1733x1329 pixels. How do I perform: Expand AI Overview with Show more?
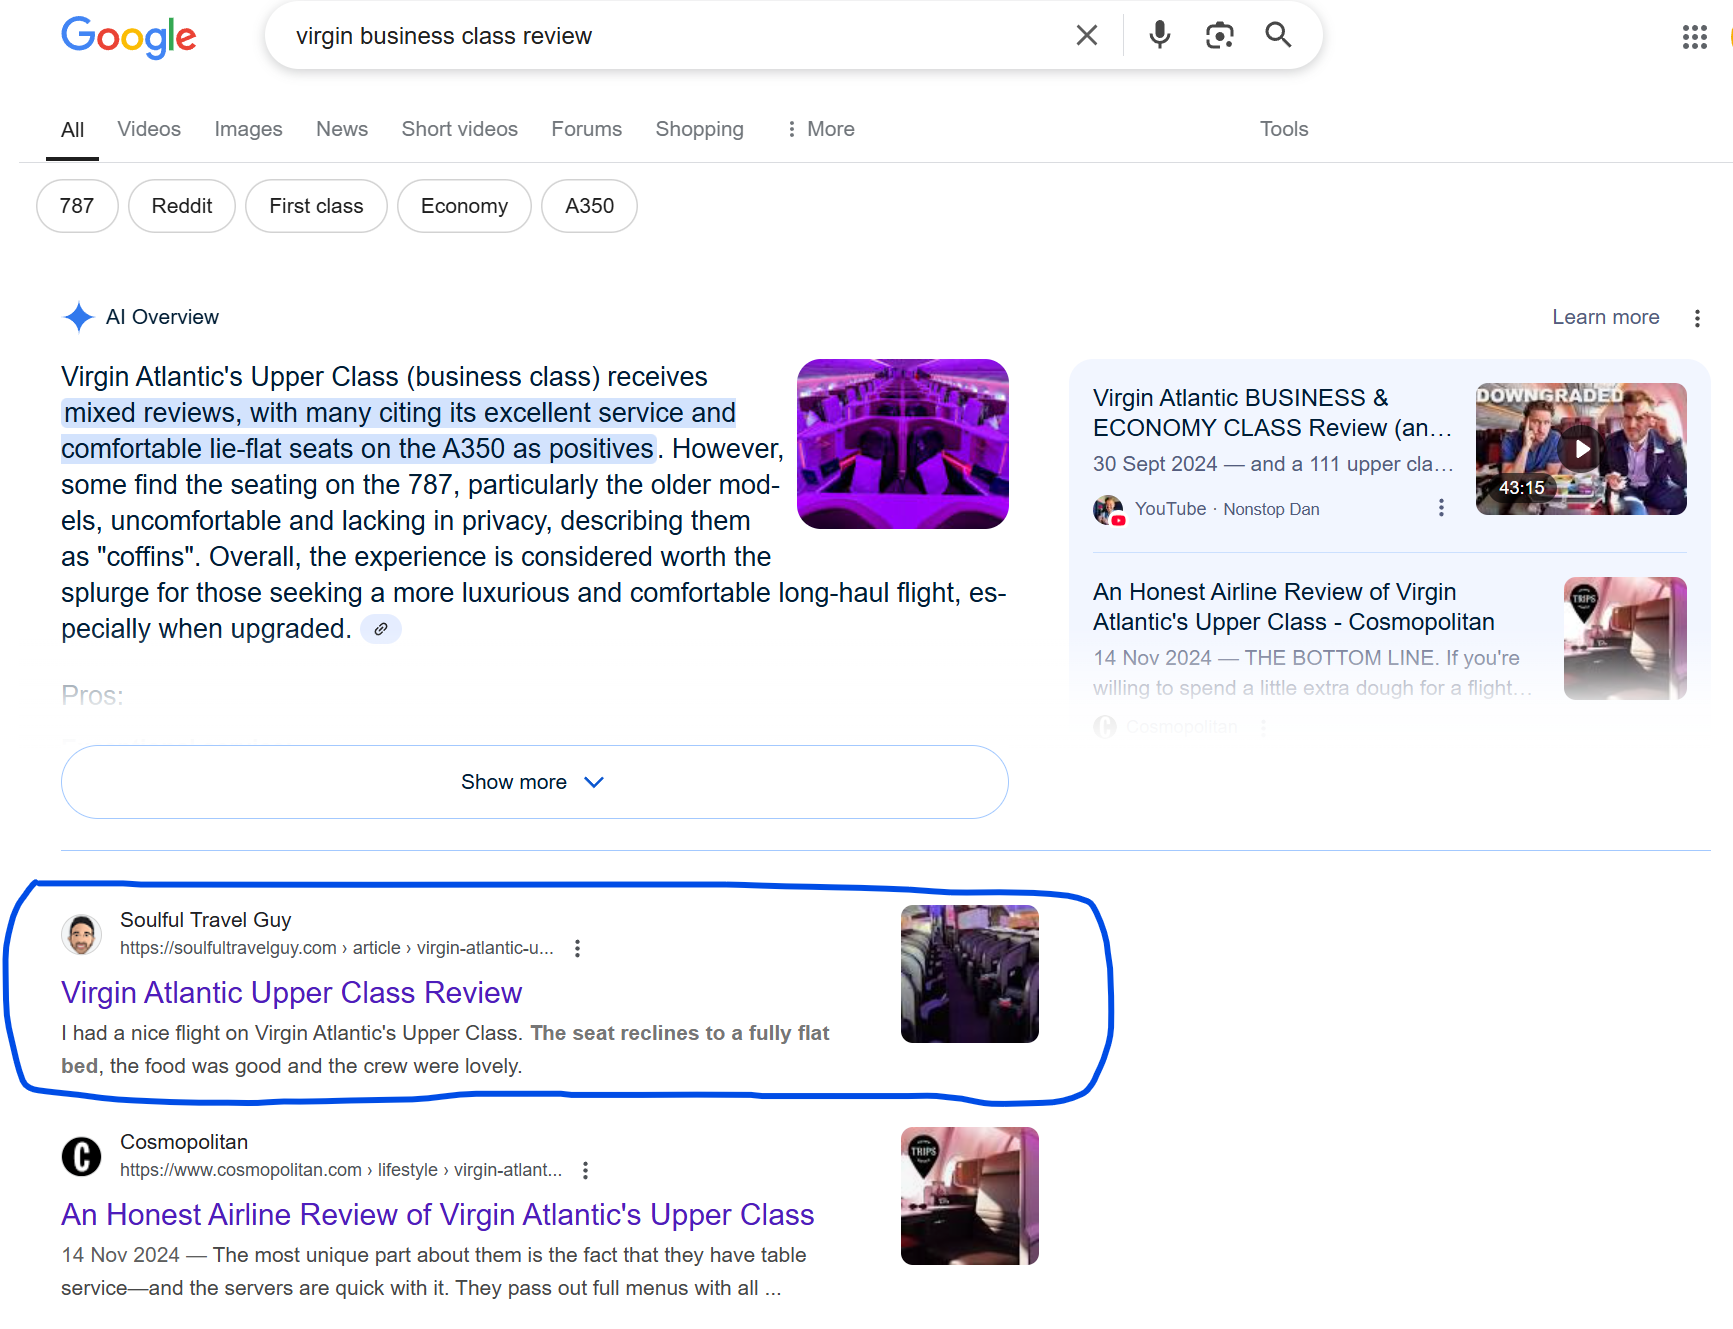[534, 782]
